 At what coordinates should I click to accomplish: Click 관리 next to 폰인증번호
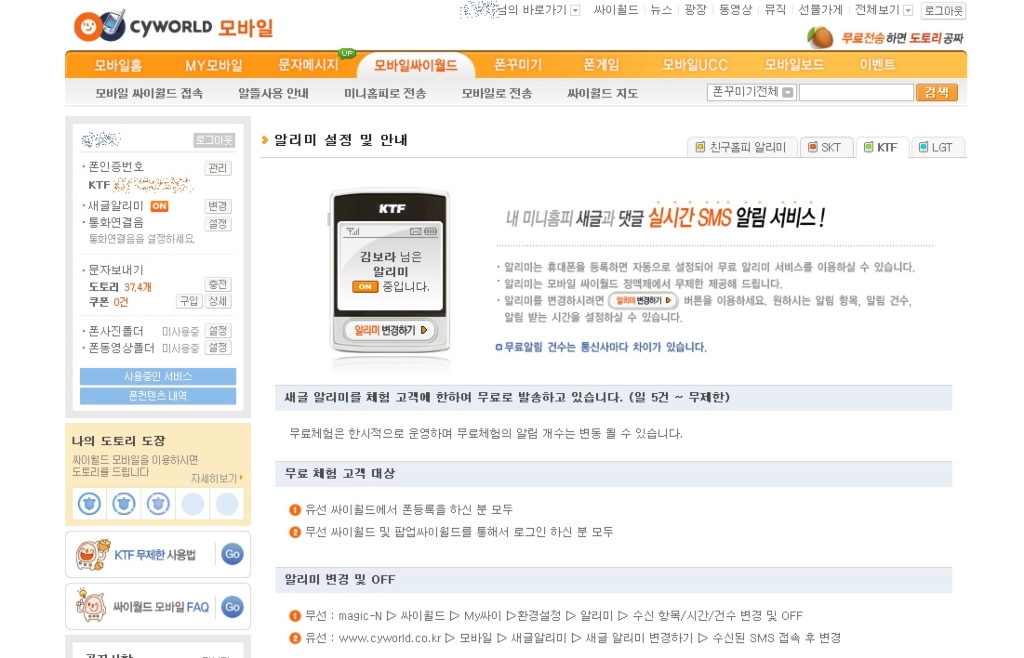click(217, 168)
